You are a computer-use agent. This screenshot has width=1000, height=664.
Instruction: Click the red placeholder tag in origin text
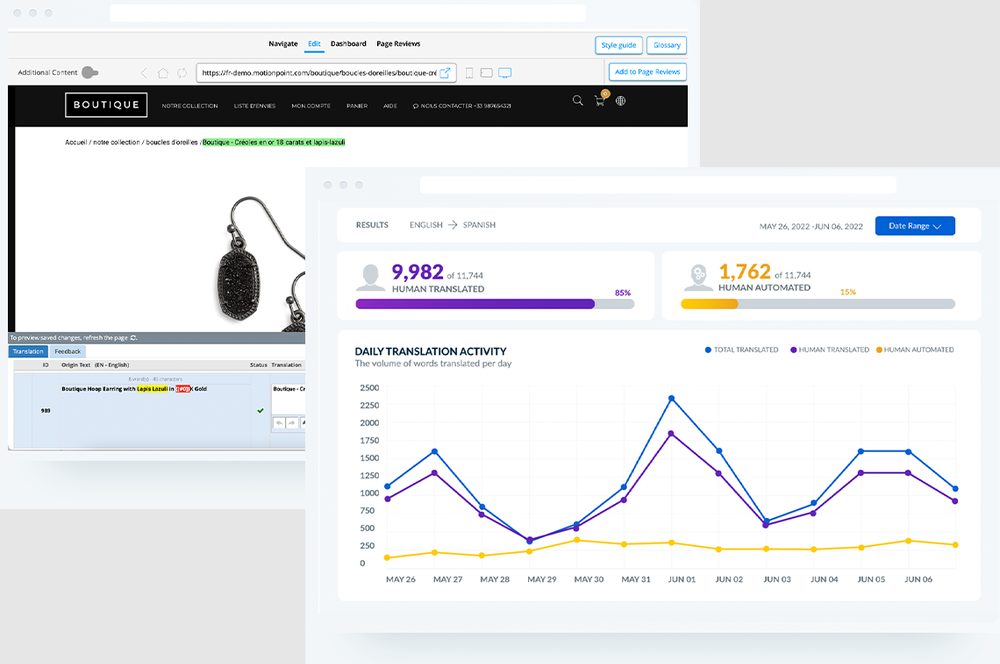pyautogui.click(x=183, y=388)
